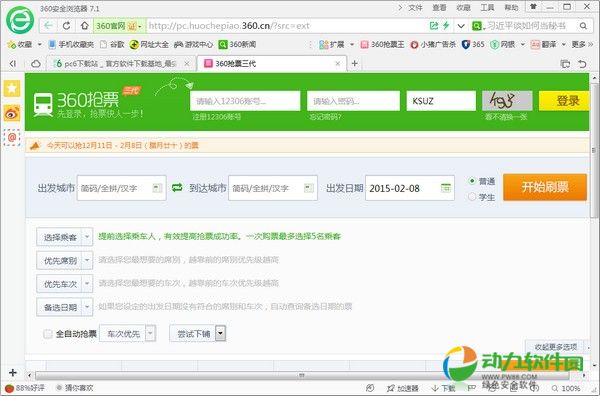The image size is (600, 396).
Task: Reload the page with the refresh icon
Action: [67, 26]
